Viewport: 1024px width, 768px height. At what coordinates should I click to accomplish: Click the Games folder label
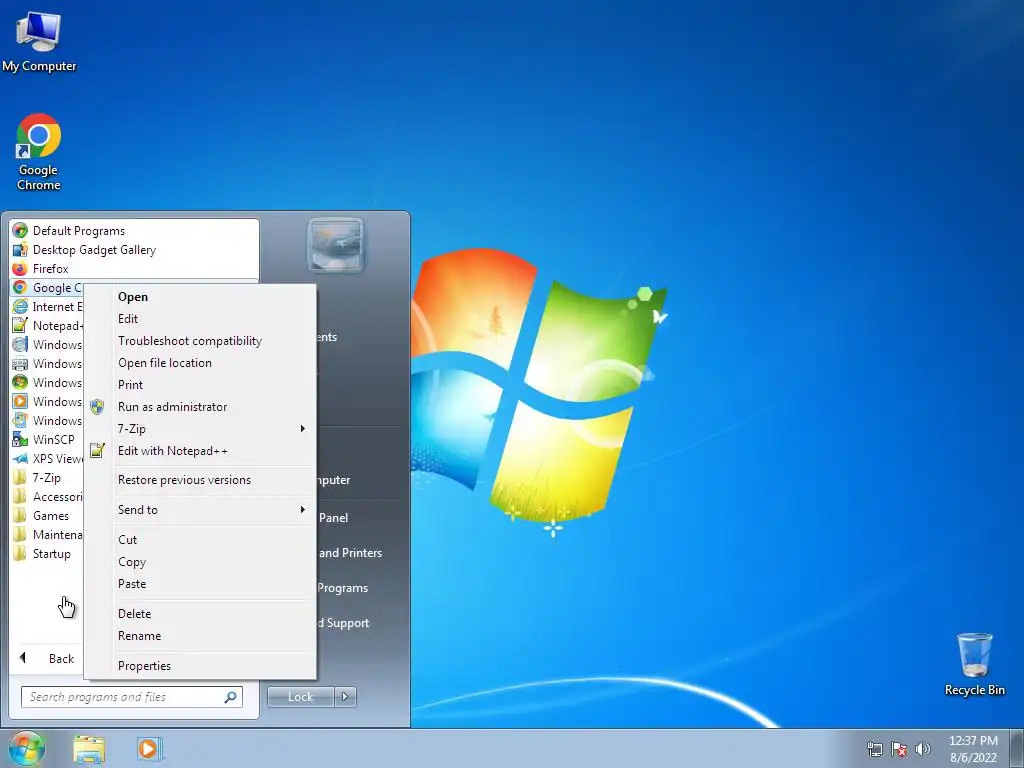51,515
